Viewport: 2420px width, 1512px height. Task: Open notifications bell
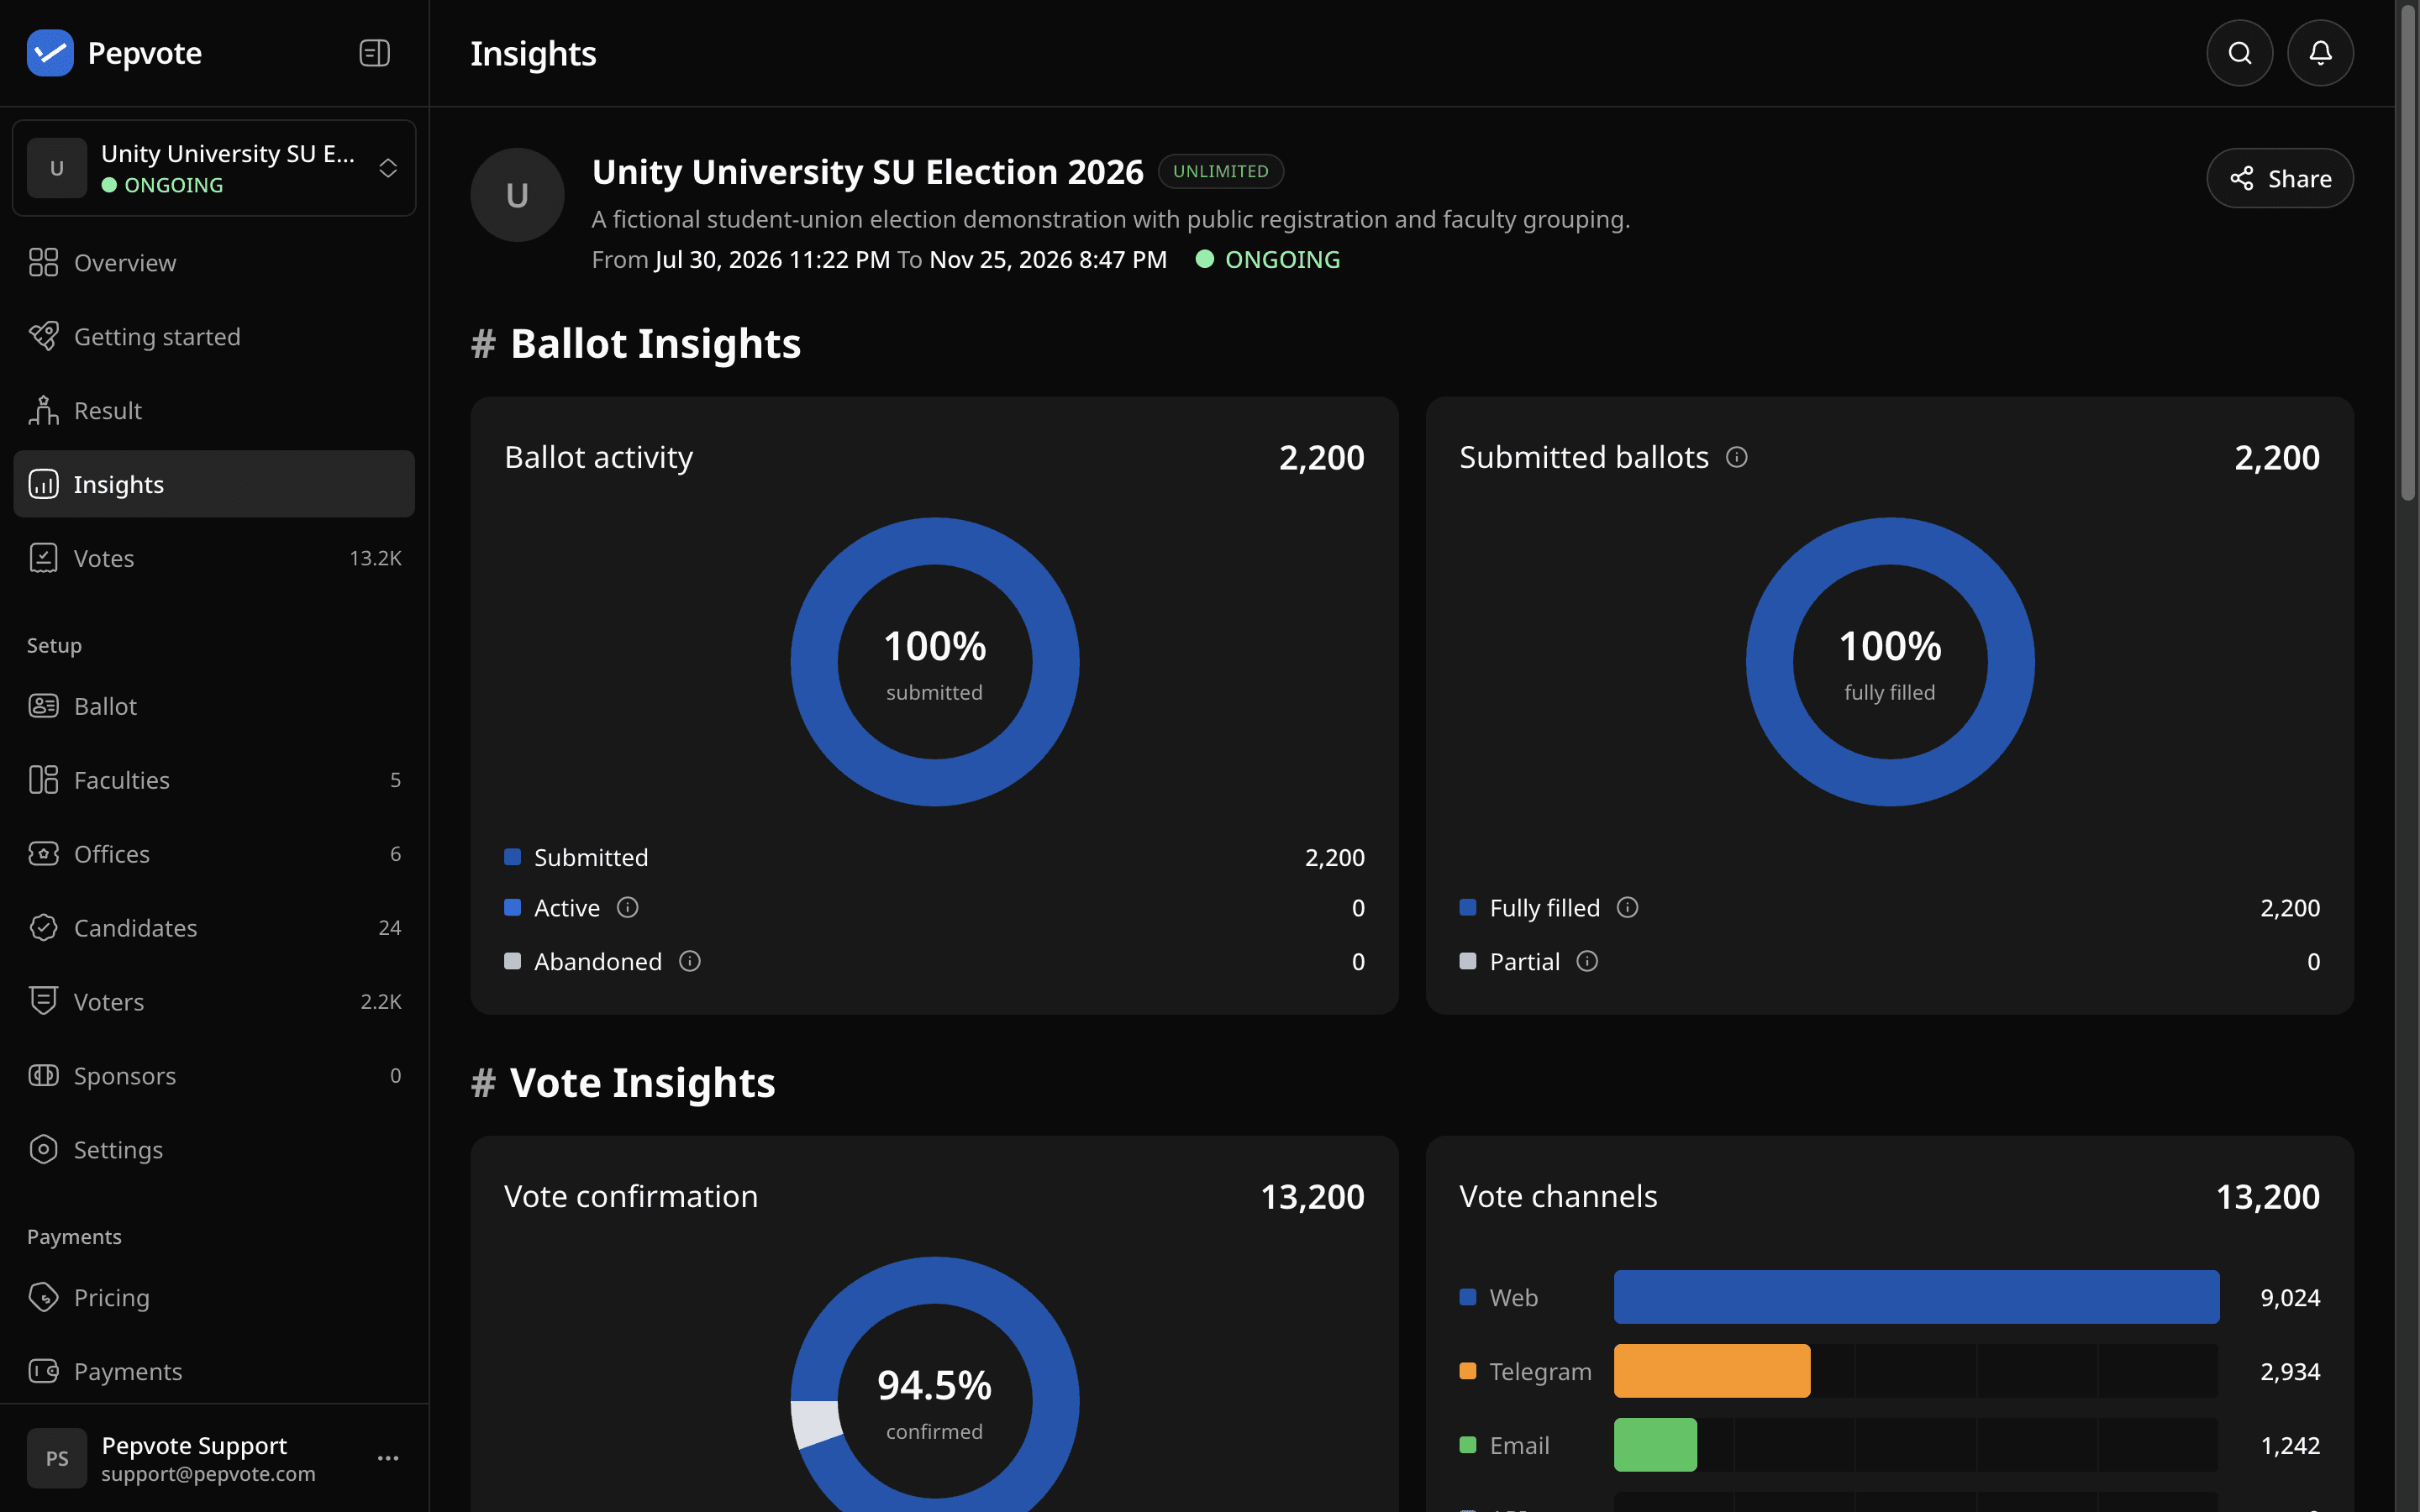tap(2320, 53)
